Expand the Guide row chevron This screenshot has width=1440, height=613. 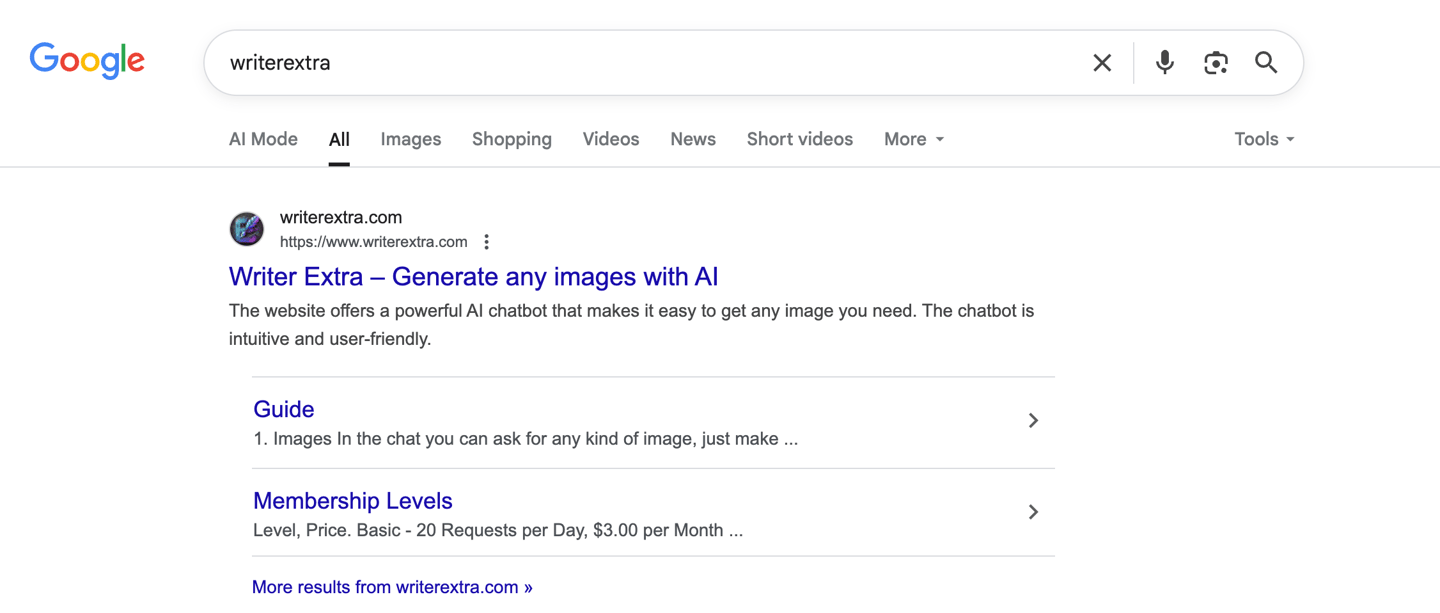pos(1033,421)
